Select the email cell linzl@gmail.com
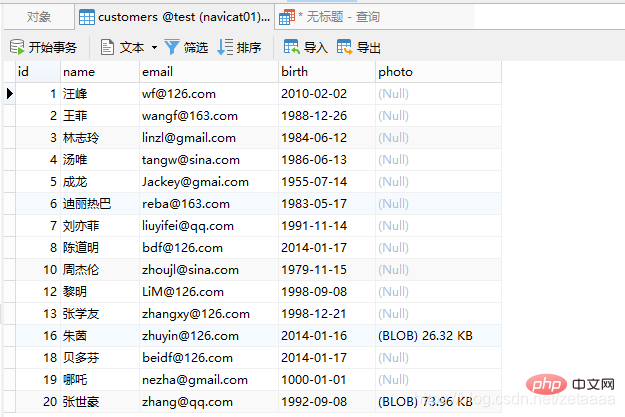The width and height of the screenshot is (625, 417). click(209, 138)
